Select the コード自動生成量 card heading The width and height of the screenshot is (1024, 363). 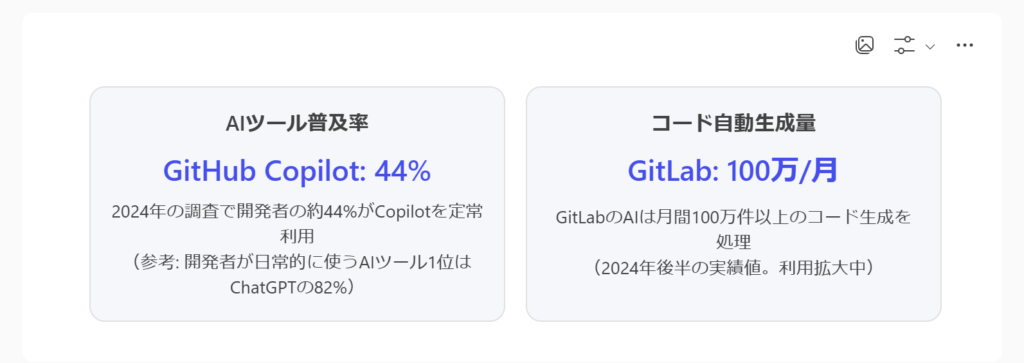[733, 123]
